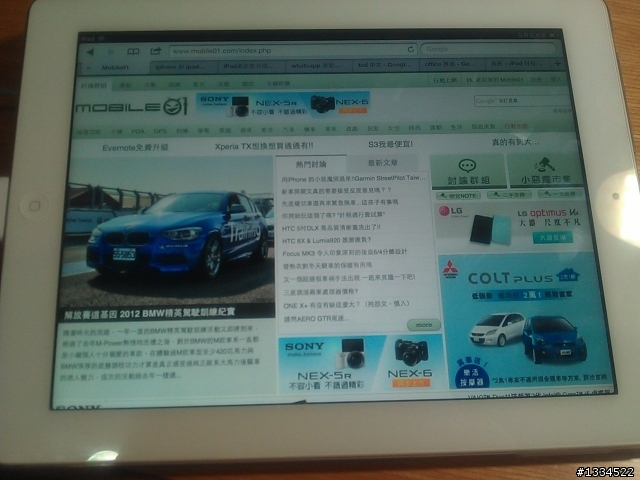Open 'ONE X+ 有沒有缺這麼大?' discussion link
Image resolution: width=640 pixels, height=480 pixels.
pyautogui.click(x=346, y=305)
